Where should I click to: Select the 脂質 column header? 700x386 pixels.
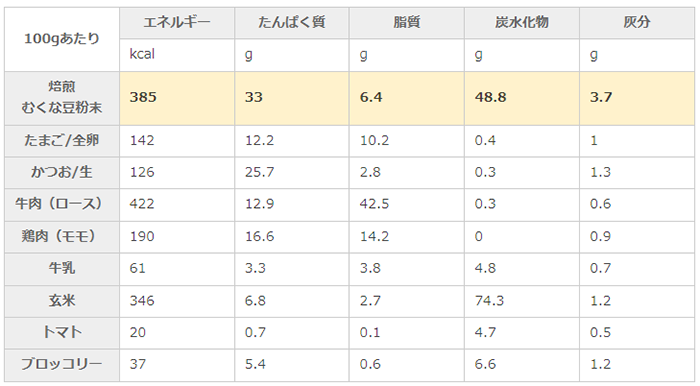407,22
